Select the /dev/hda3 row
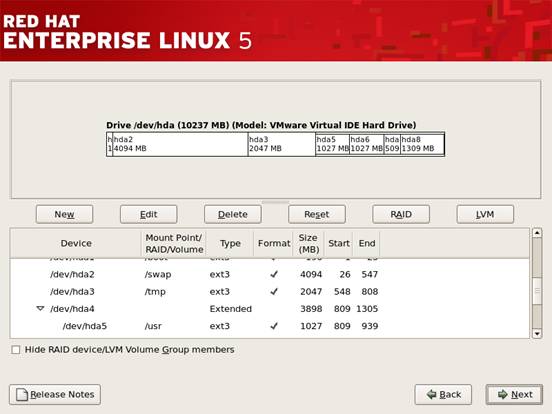The image size is (552, 414). coord(270,291)
